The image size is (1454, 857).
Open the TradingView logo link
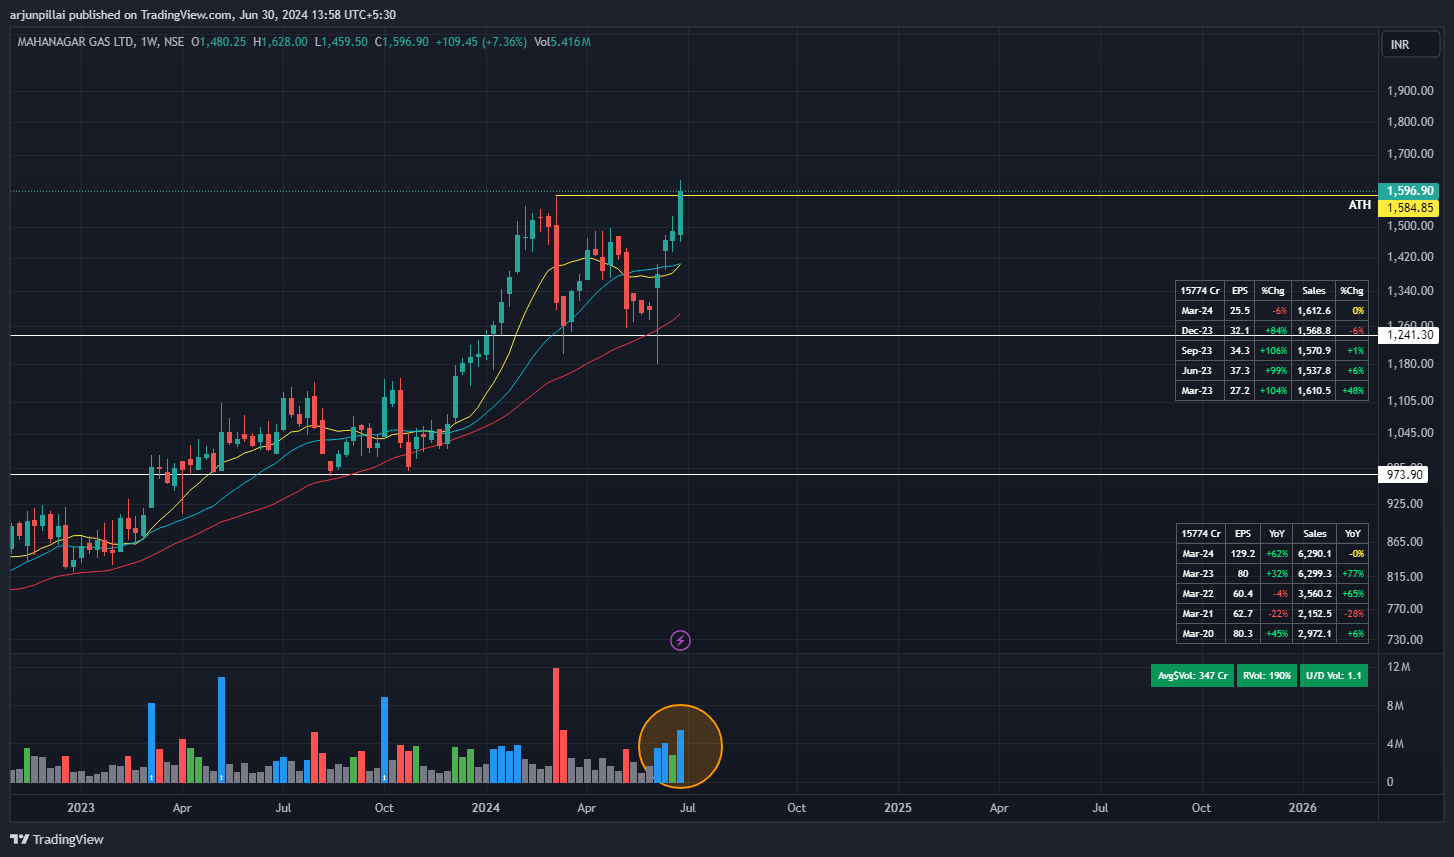[x=57, y=839]
